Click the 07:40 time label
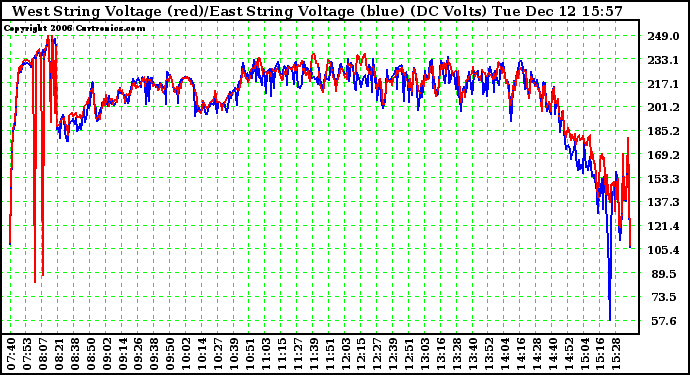 [11, 354]
